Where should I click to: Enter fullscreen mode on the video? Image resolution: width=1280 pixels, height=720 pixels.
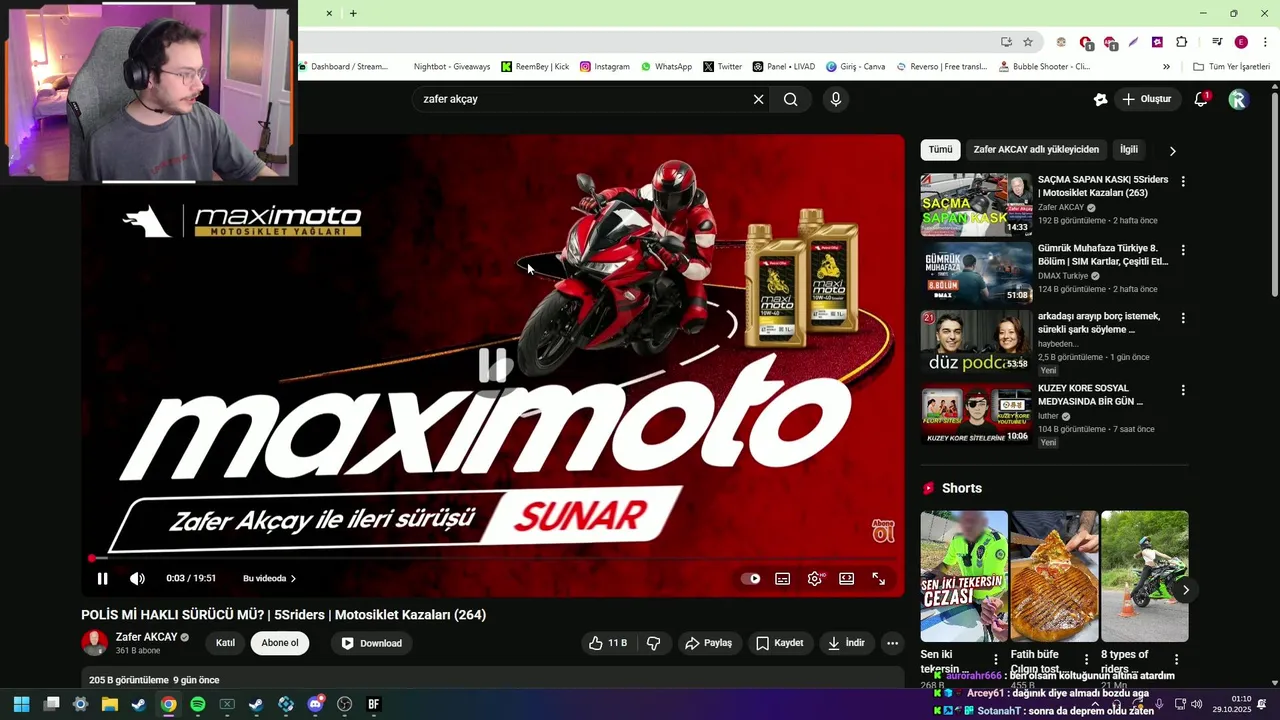click(x=878, y=578)
